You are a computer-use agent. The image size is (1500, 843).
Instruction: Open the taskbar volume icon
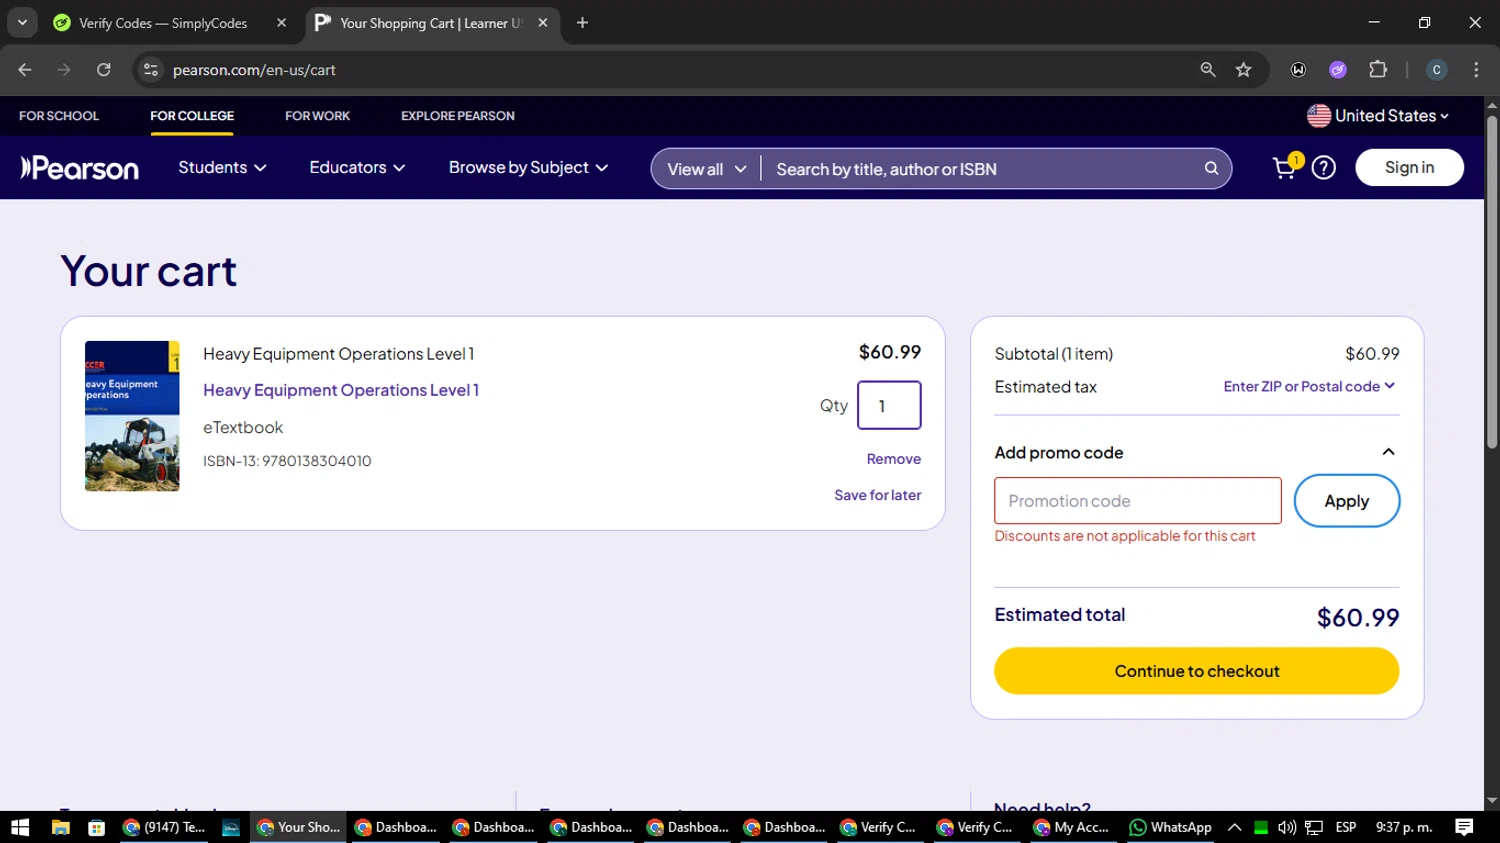[x=1287, y=827]
